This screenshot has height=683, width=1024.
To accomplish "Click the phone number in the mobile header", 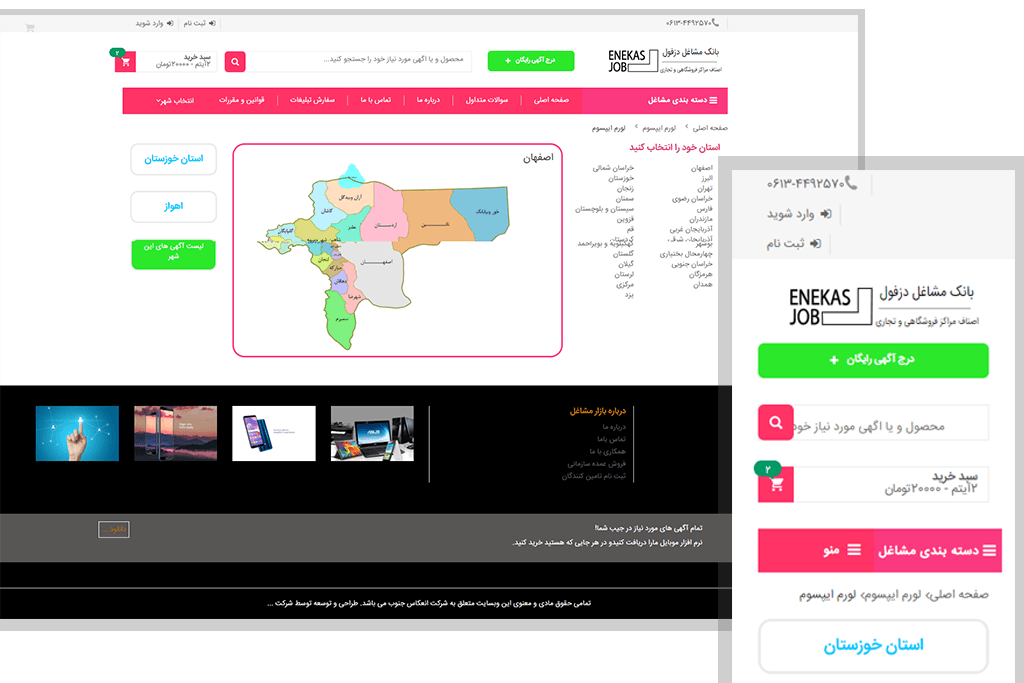I will coord(806,184).
